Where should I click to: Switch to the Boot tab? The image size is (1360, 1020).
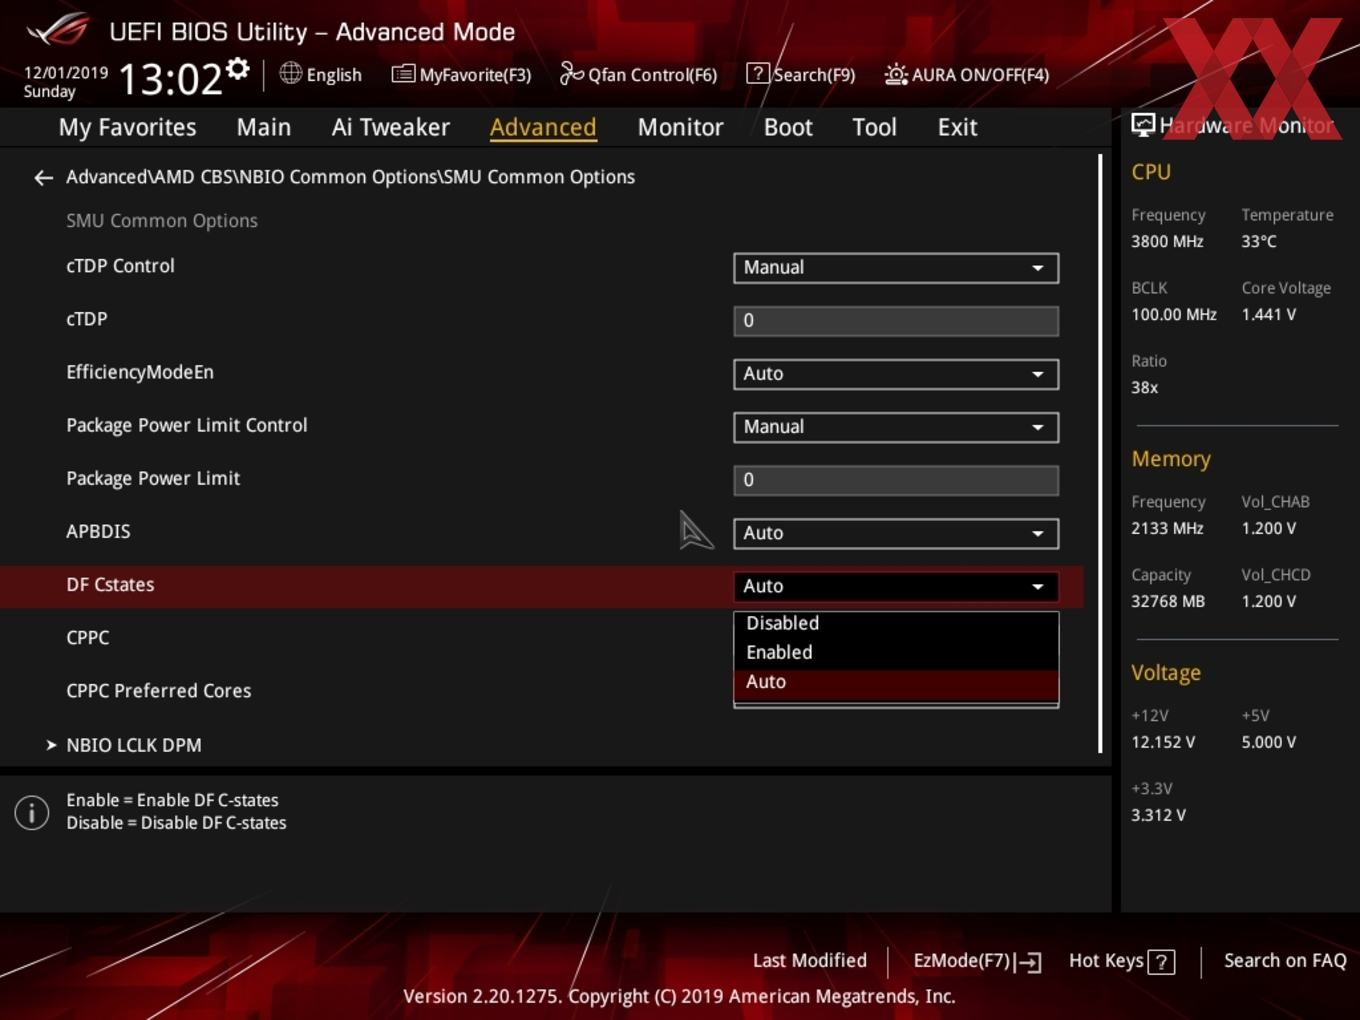pyautogui.click(x=788, y=127)
